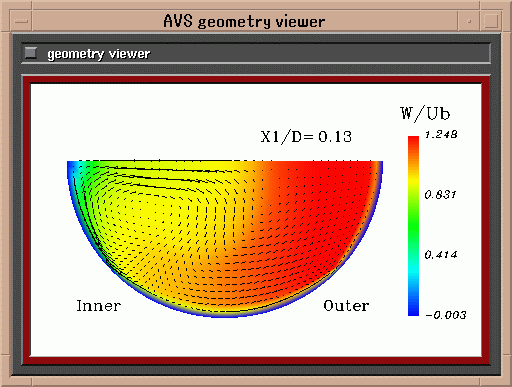Click the minimize dot button in title bar
The height and width of the screenshot is (387, 512).
tap(469, 21)
